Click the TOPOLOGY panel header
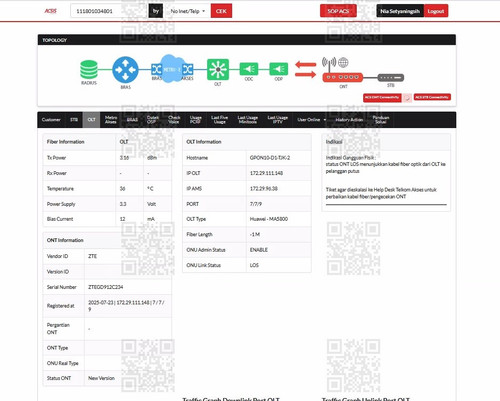This screenshot has width=500, height=401. coord(247,40)
